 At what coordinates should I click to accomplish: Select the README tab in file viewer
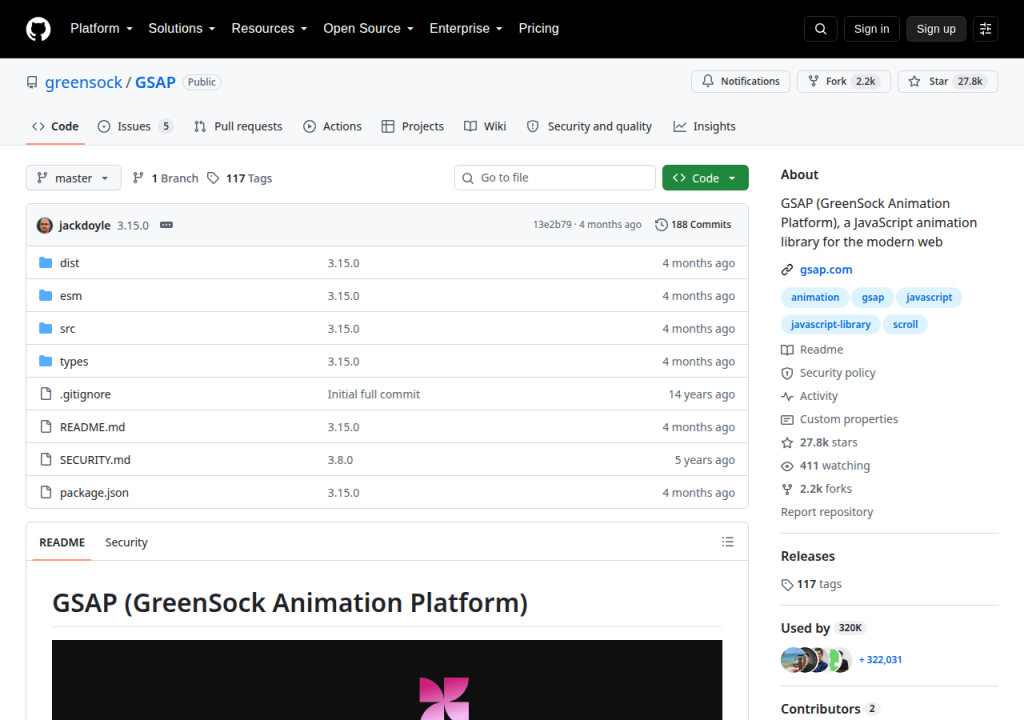pyautogui.click(x=62, y=542)
